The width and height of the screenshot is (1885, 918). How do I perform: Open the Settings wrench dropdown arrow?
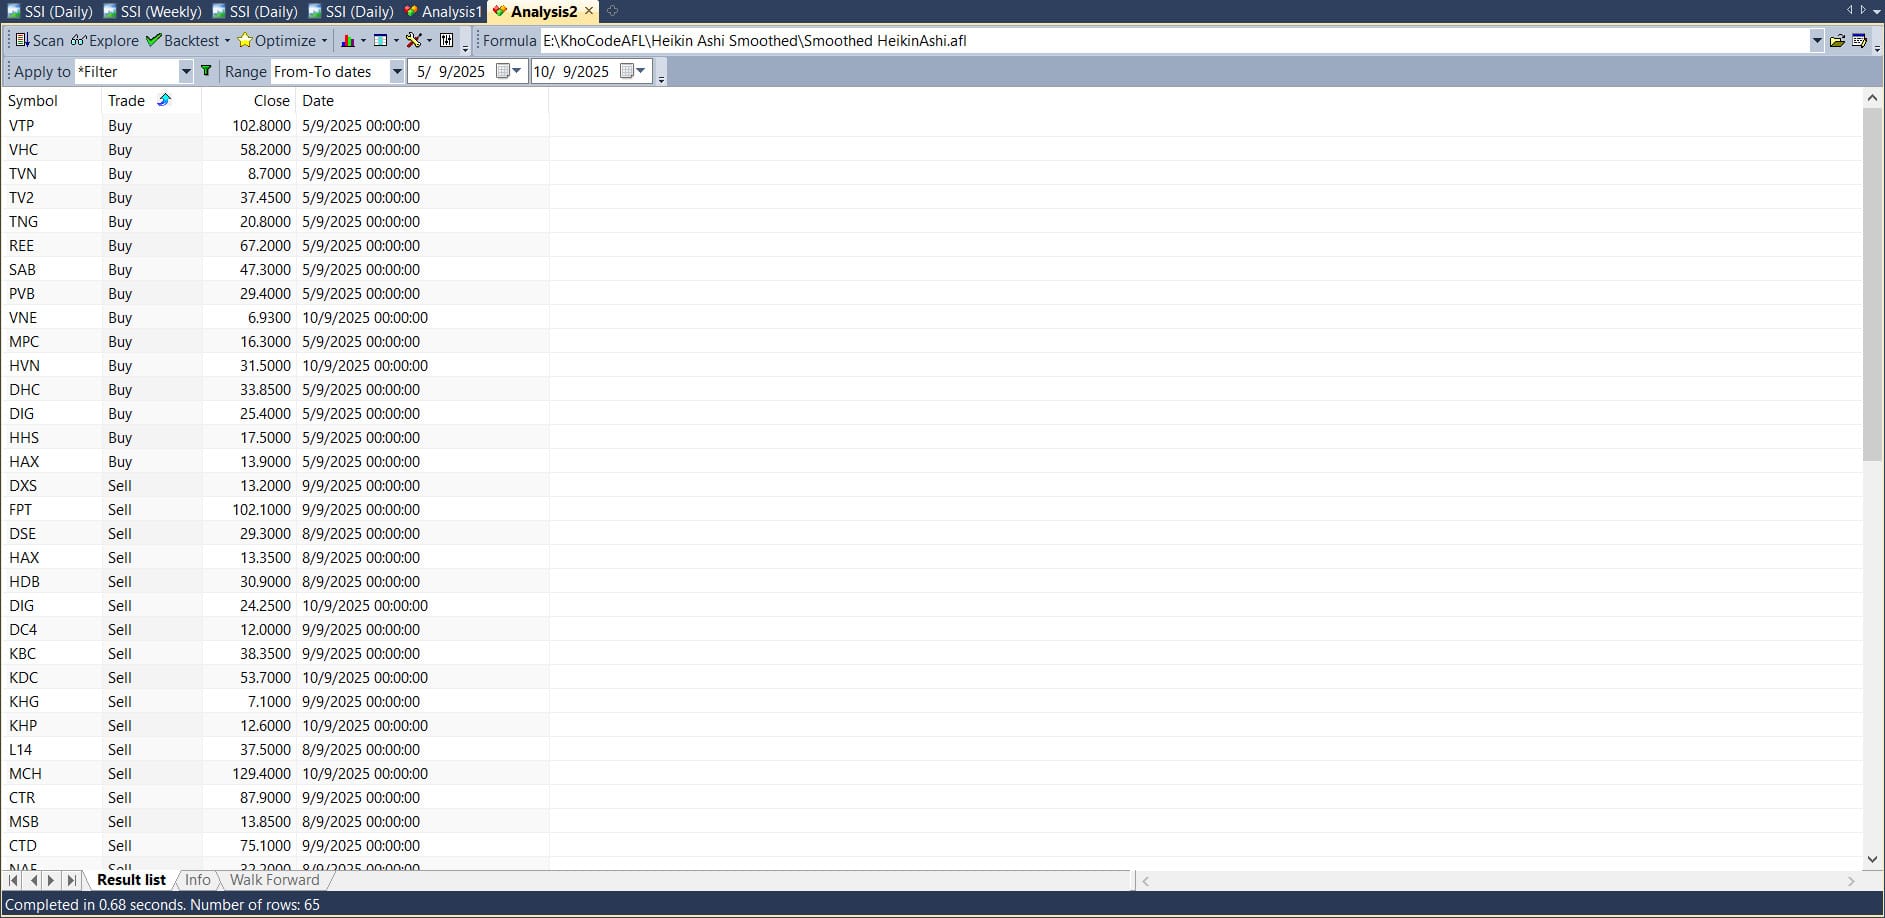pyautogui.click(x=429, y=41)
